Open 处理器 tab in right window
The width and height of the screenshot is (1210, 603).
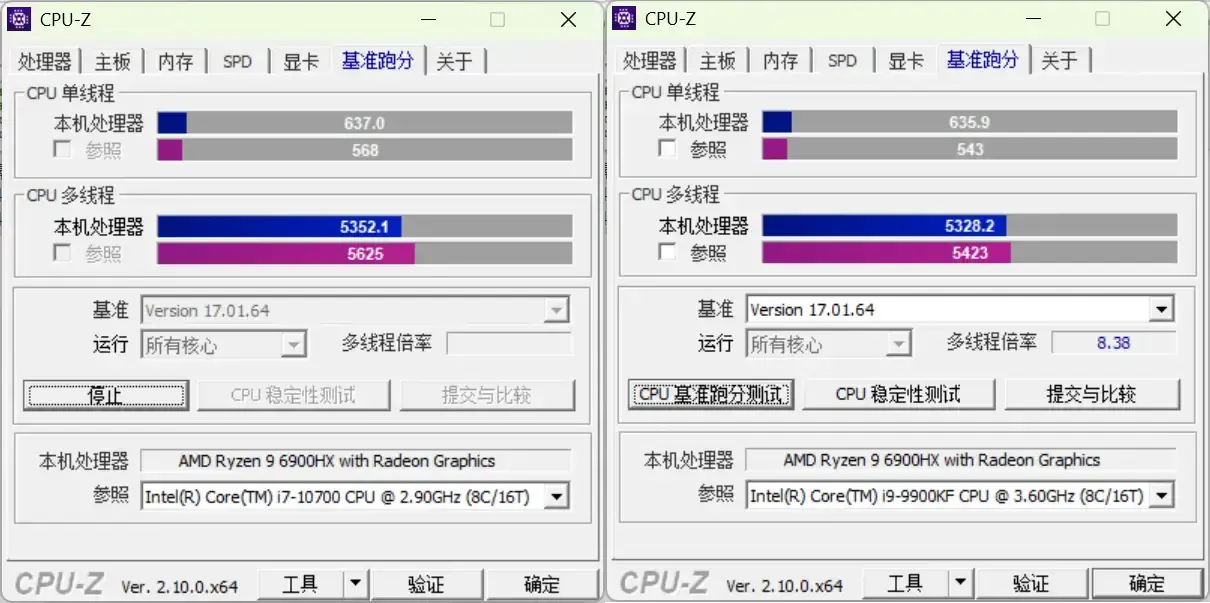coord(649,61)
